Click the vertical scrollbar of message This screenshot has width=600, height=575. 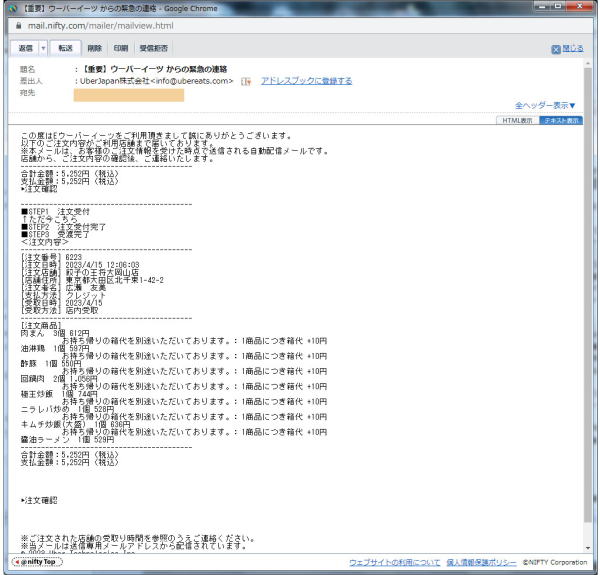click(x=587, y=295)
